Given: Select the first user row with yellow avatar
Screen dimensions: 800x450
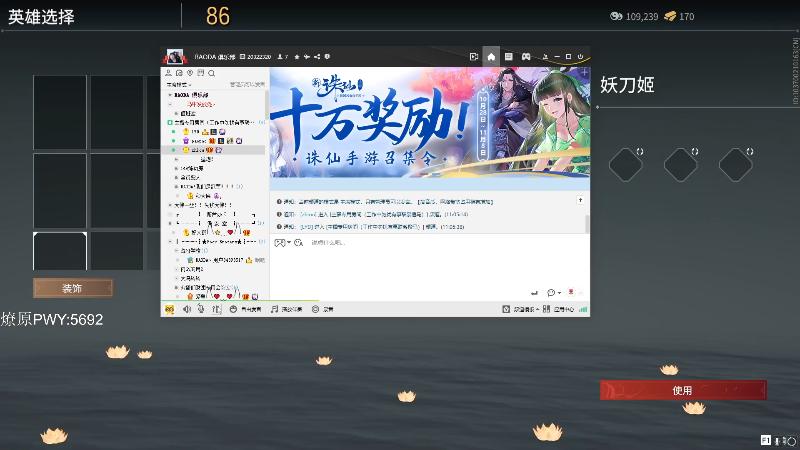Looking at the screenshot, I should [x=213, y=132].
